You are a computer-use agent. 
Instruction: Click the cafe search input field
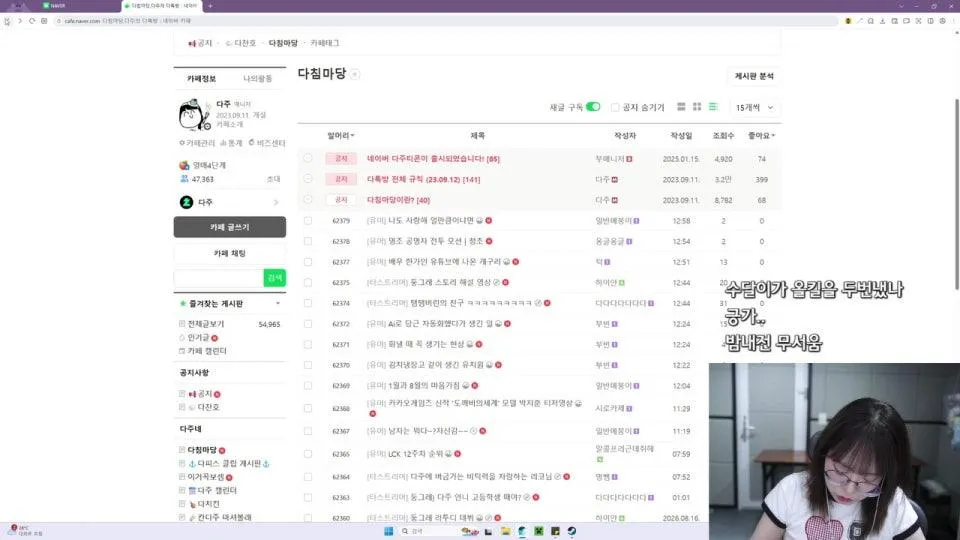click(219, 278)
